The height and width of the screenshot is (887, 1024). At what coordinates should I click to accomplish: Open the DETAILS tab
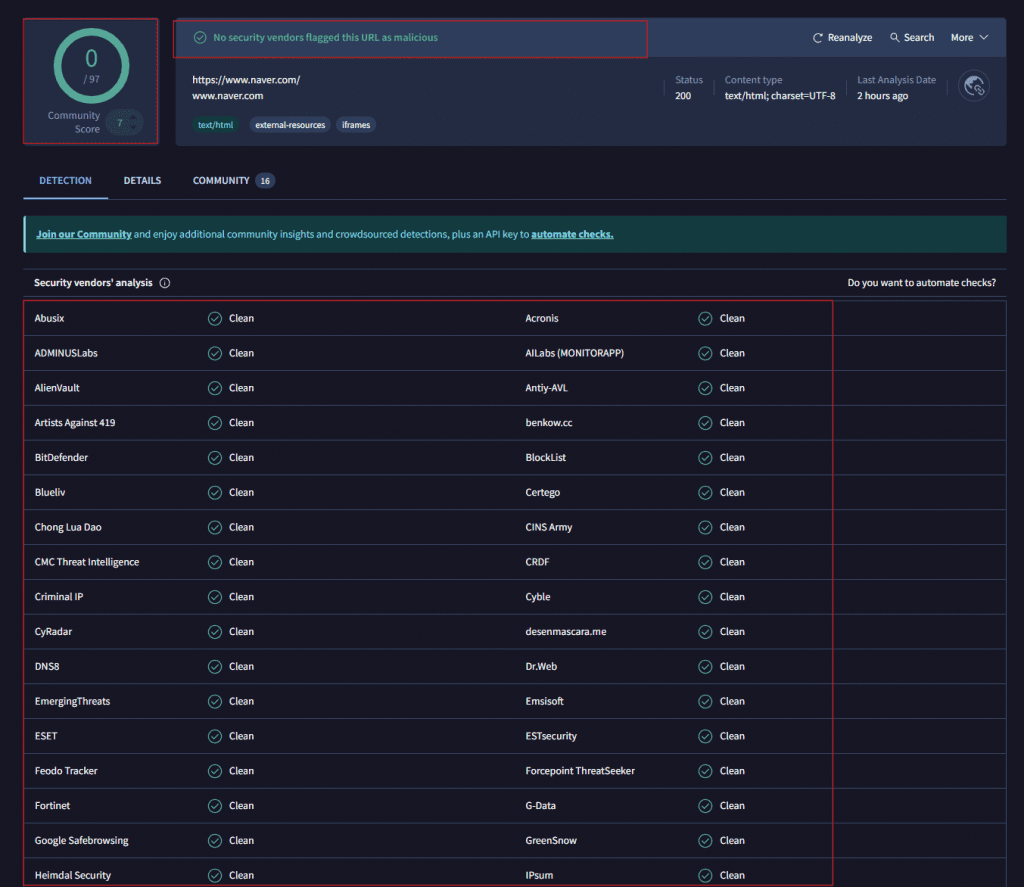point(142,181)
